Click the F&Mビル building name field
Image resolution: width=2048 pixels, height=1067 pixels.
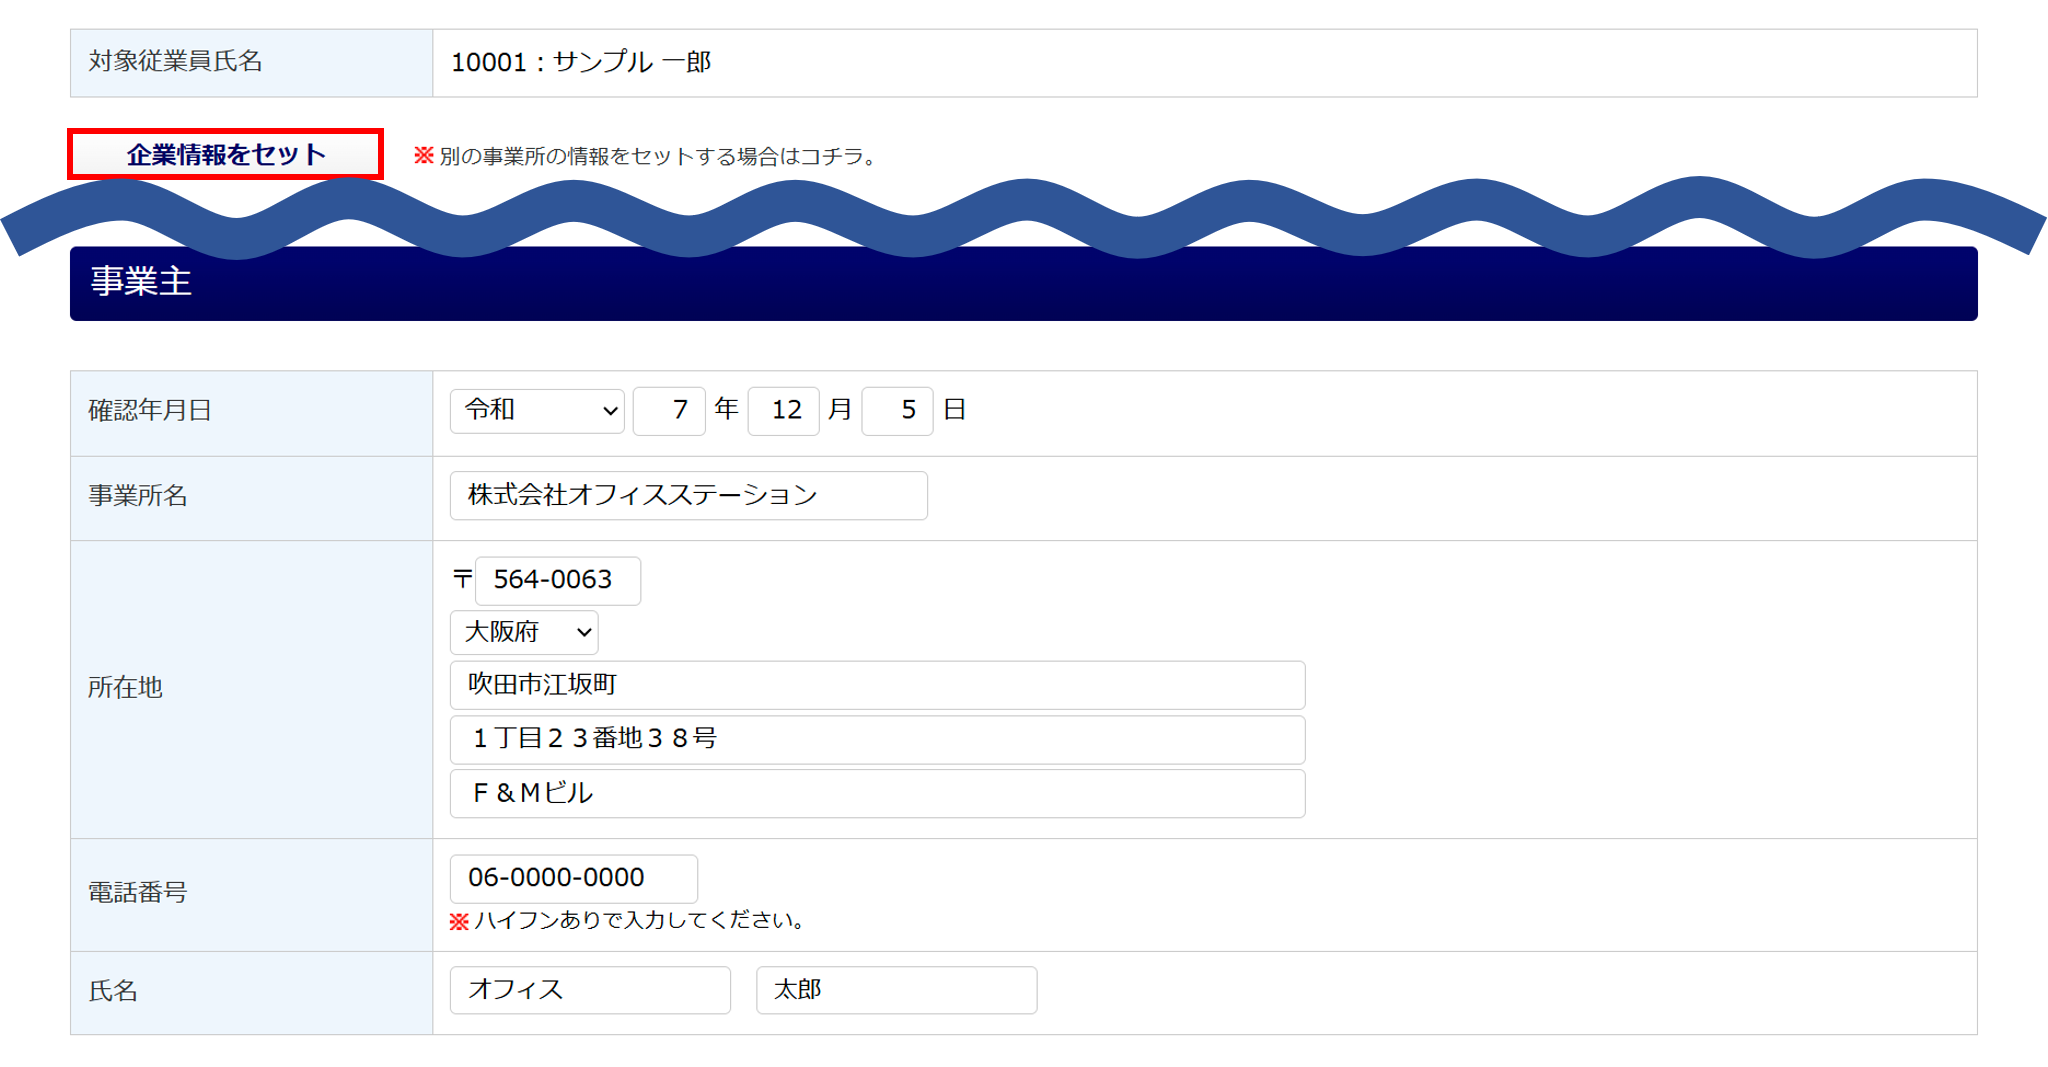coord(877,794)
